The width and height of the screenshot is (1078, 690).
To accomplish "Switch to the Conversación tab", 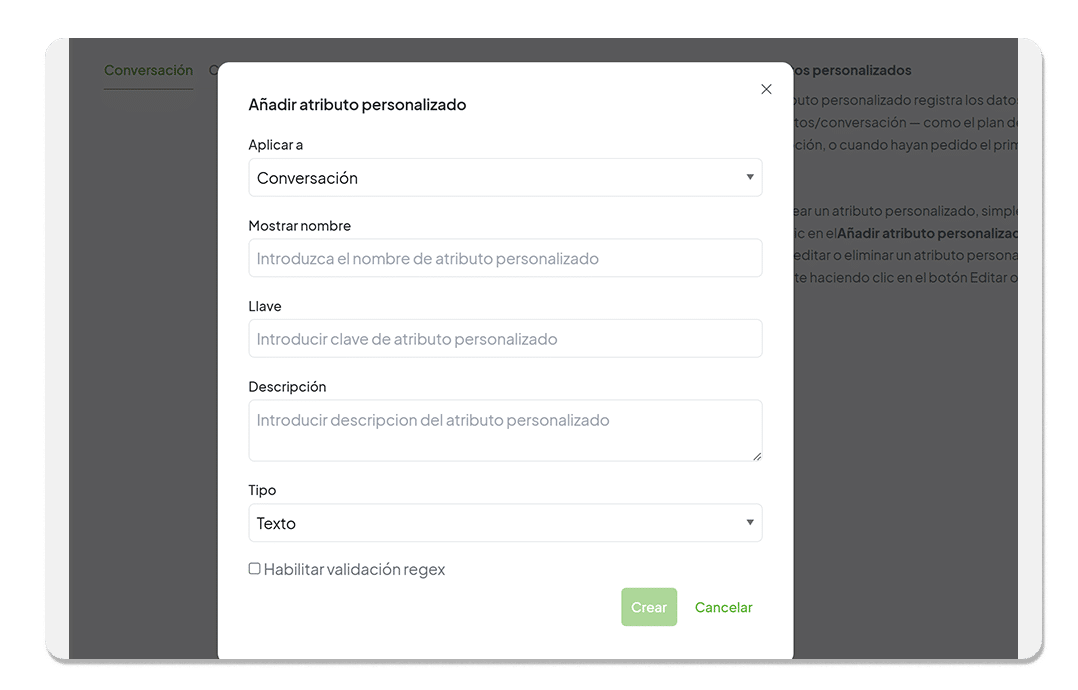I will pyautogui.click(x=148, y=71).
